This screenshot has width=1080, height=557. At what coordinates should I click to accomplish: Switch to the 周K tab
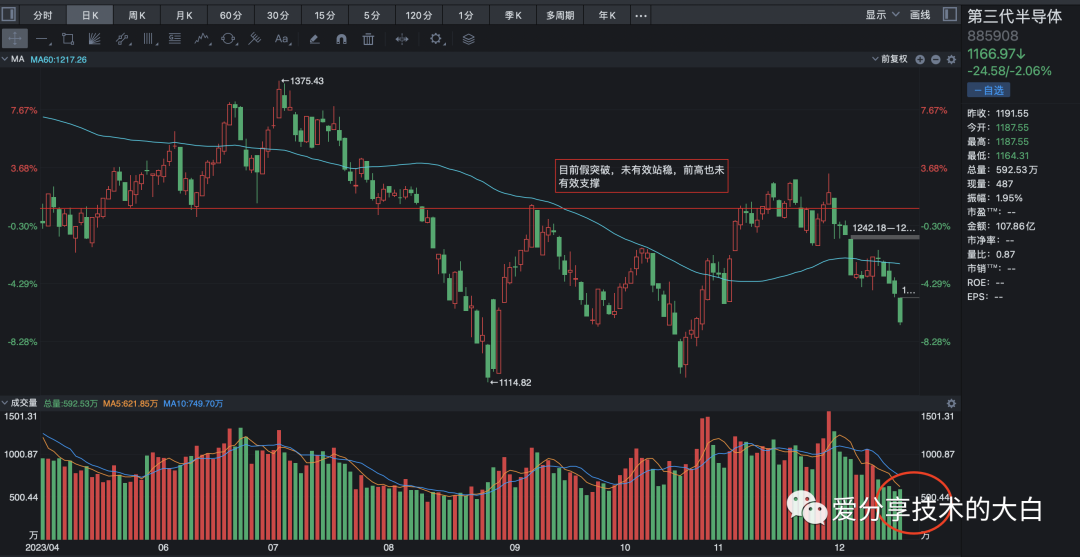(x=137, y=15)
